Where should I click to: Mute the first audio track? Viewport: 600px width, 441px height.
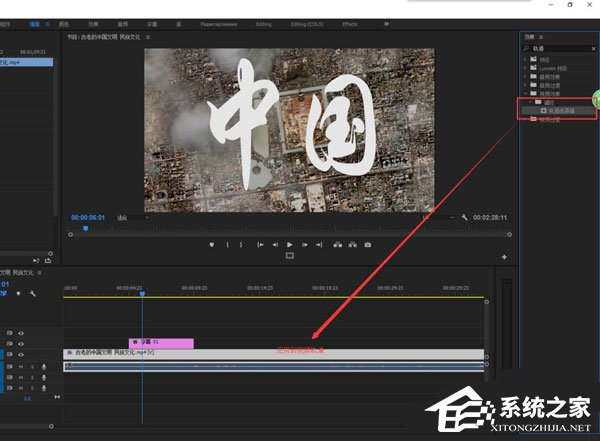[21, 367]
